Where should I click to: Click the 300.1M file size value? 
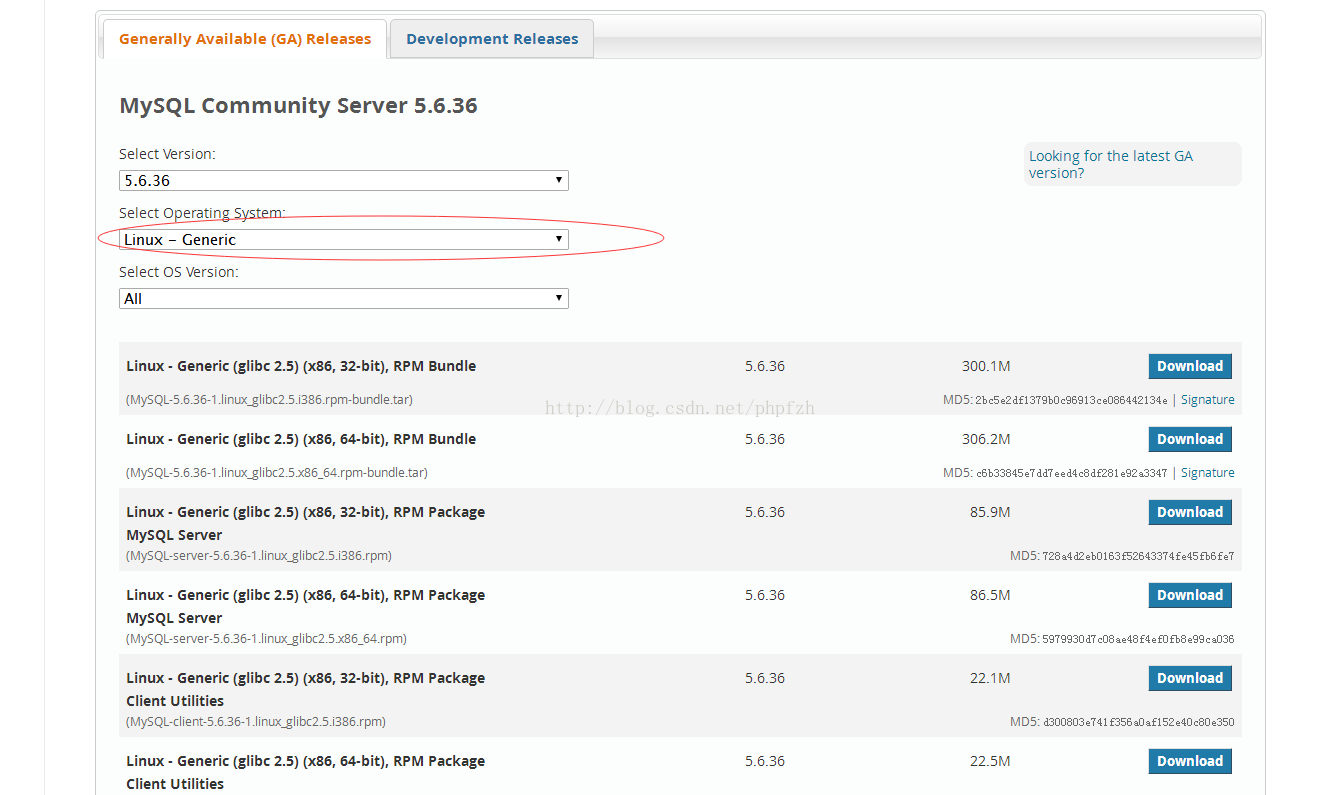pyautogui.click(x=986, y=366)
